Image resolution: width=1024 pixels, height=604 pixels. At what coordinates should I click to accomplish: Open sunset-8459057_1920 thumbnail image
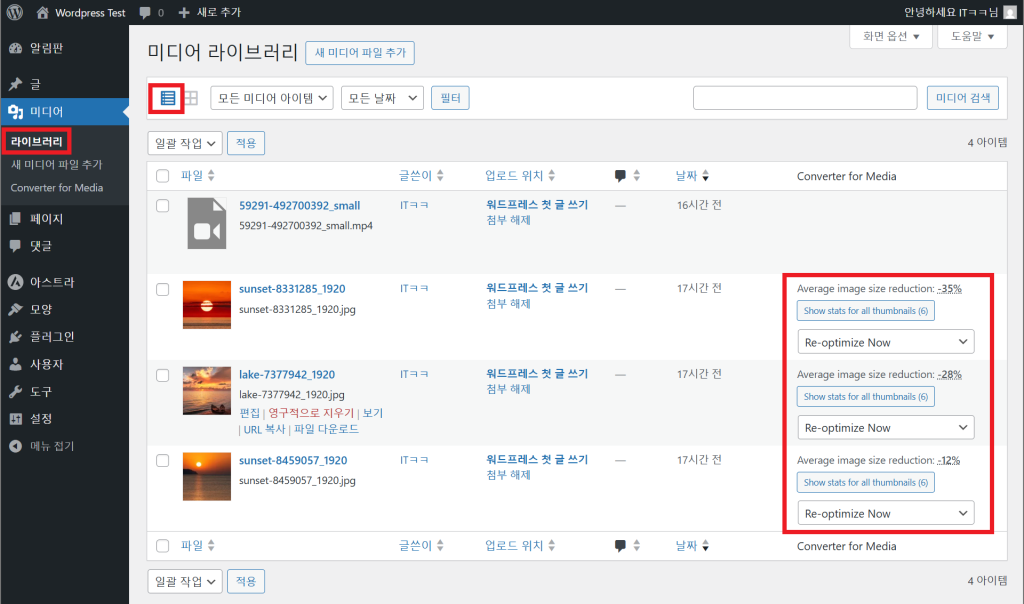206,477
